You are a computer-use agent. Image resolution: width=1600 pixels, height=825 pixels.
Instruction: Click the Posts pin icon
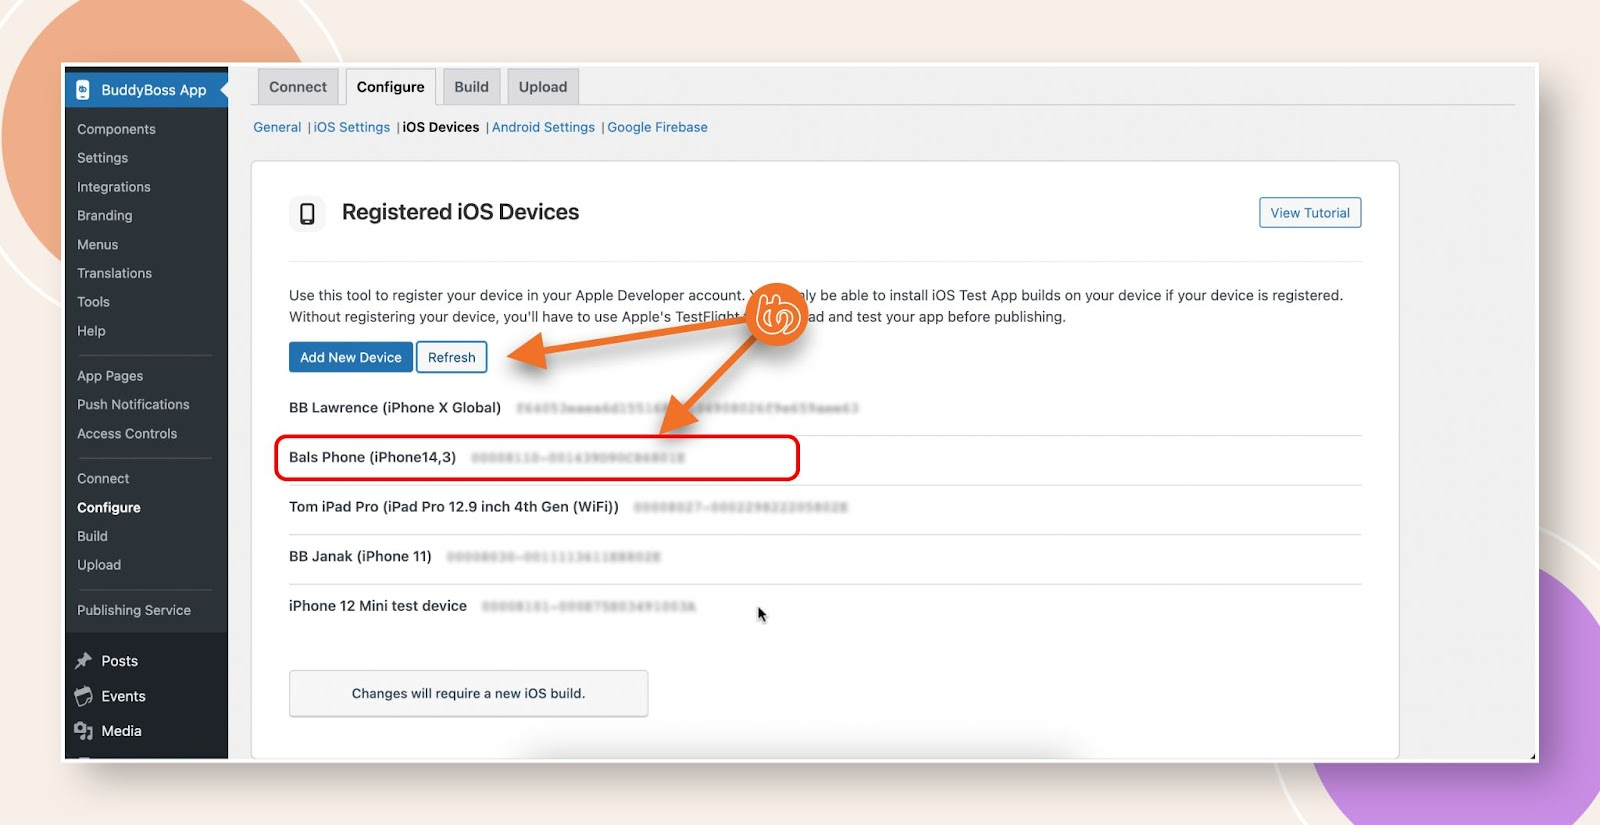[84, 661]
